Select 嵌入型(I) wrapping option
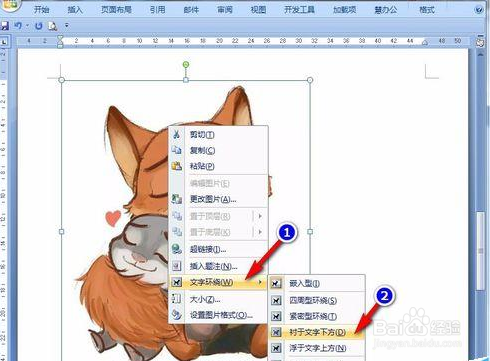490x361 pixels. click(x=317, y=284)
